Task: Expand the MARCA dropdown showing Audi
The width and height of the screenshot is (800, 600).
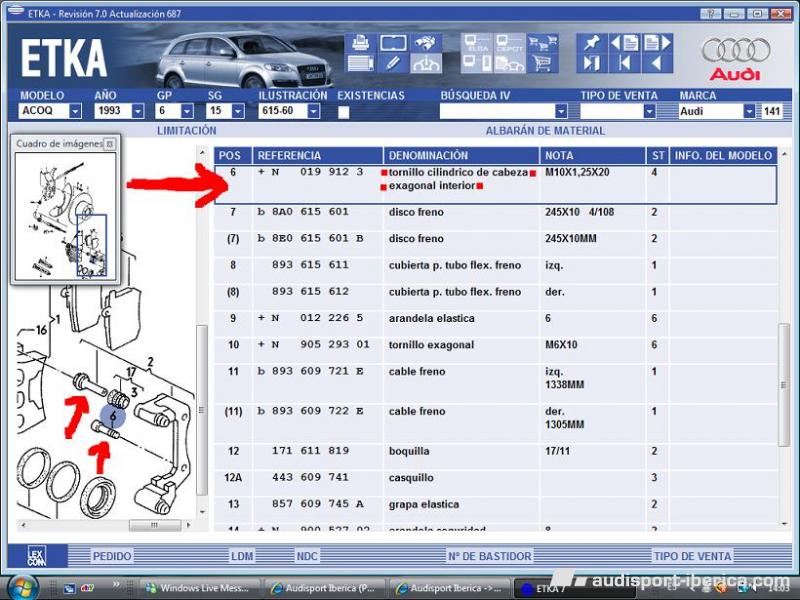Action: 749,111
